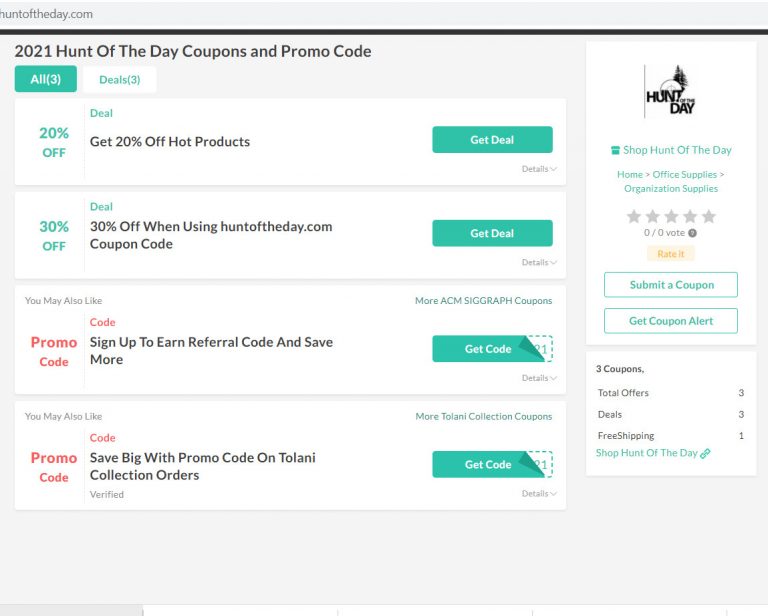Click the vote help question mark icon
The width and height of the screenshot is (768, 616).
[x=692, y=233]
